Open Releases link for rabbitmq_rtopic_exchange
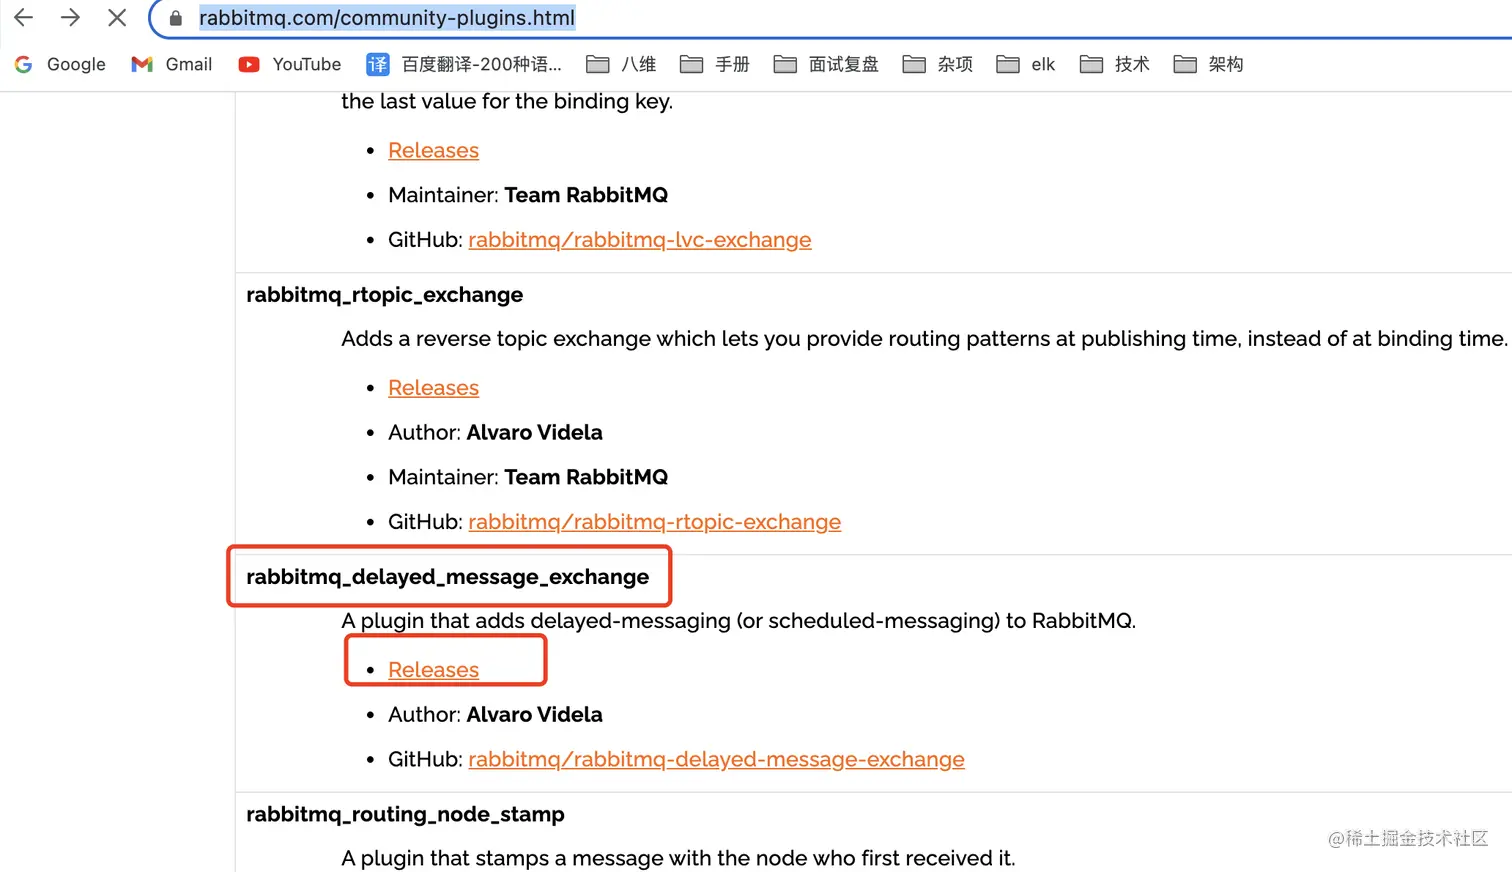This screenshot has height=872, width=1512. pos(433,388)
